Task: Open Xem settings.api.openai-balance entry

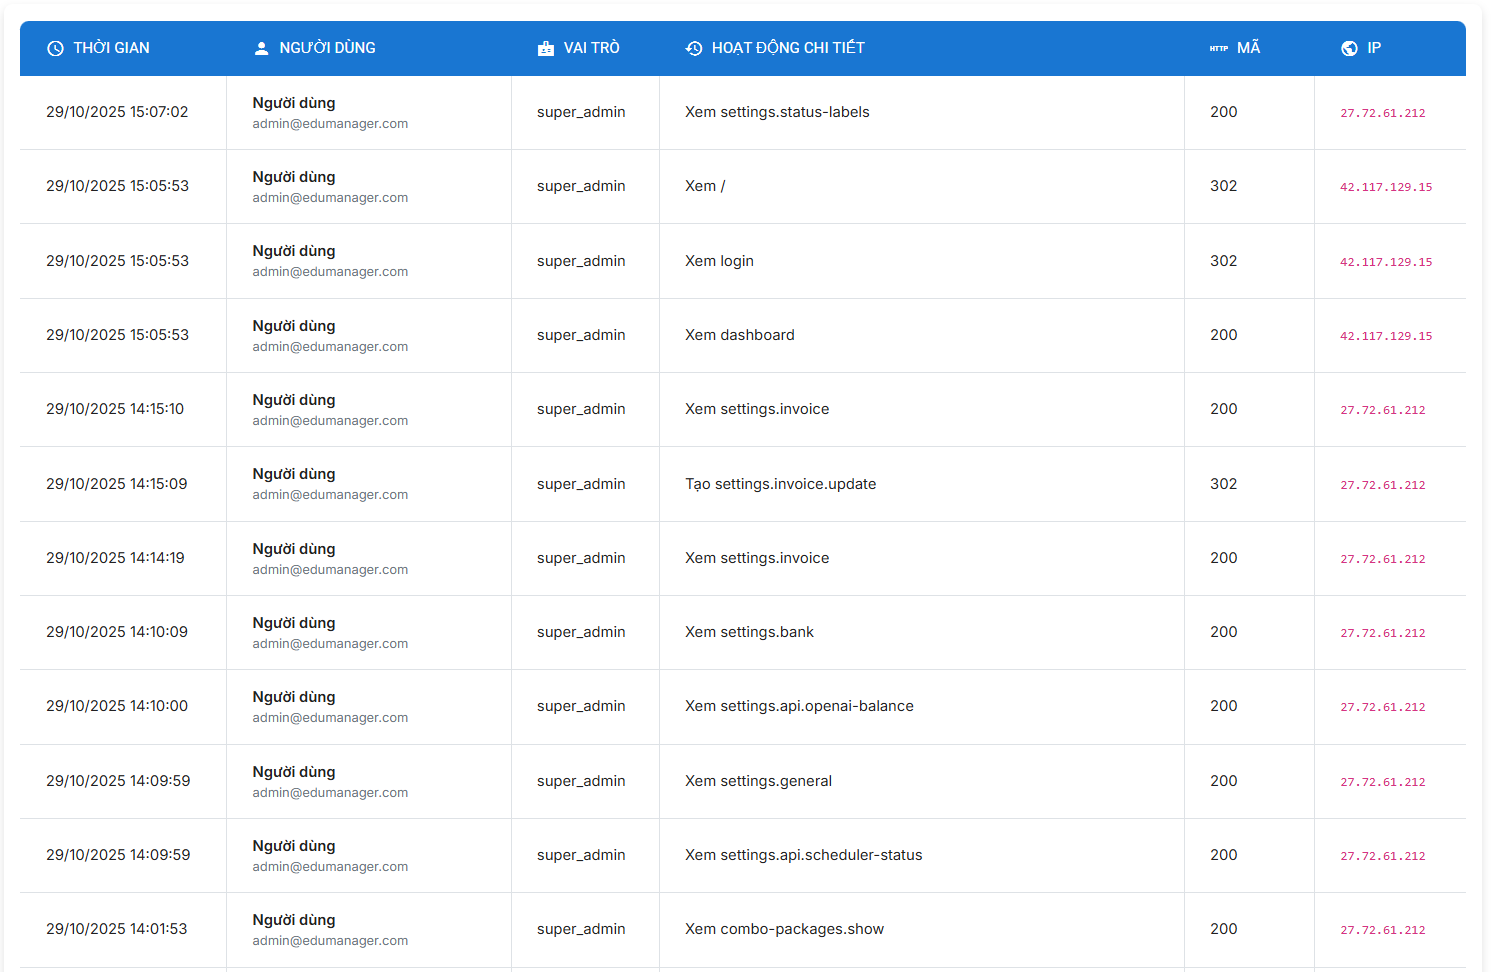Action: 799,706
